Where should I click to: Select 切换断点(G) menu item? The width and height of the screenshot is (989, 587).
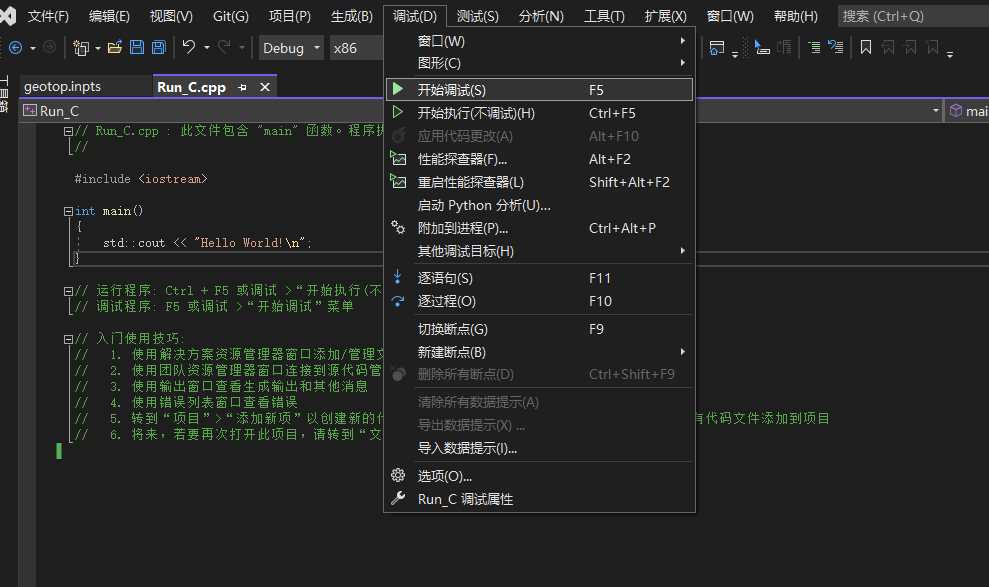tap(539, 328)
